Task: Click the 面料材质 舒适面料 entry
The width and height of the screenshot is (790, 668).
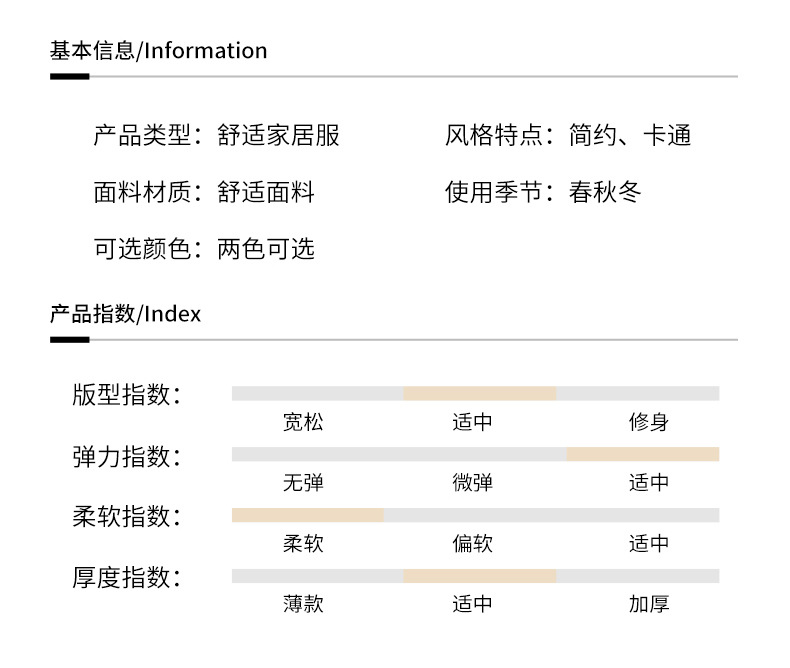Action: click(x=204, y=192)
